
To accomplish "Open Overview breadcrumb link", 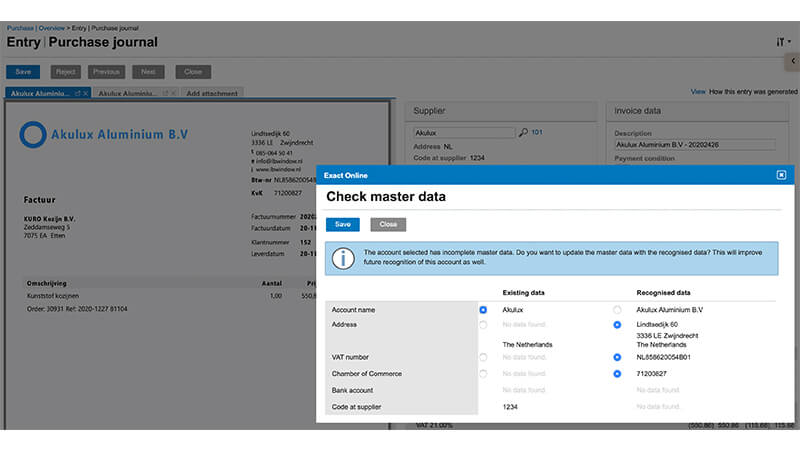I will click(52, 28).
